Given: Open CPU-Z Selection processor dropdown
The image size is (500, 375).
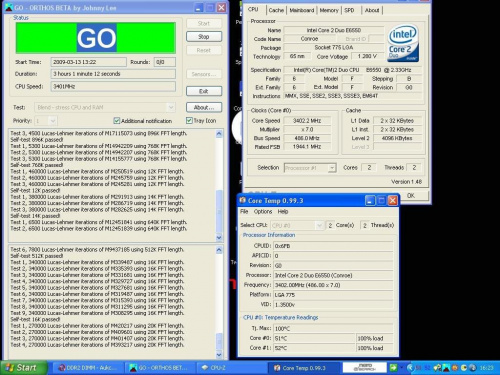Looking at the screenshot, I should [x=331, y=168].
